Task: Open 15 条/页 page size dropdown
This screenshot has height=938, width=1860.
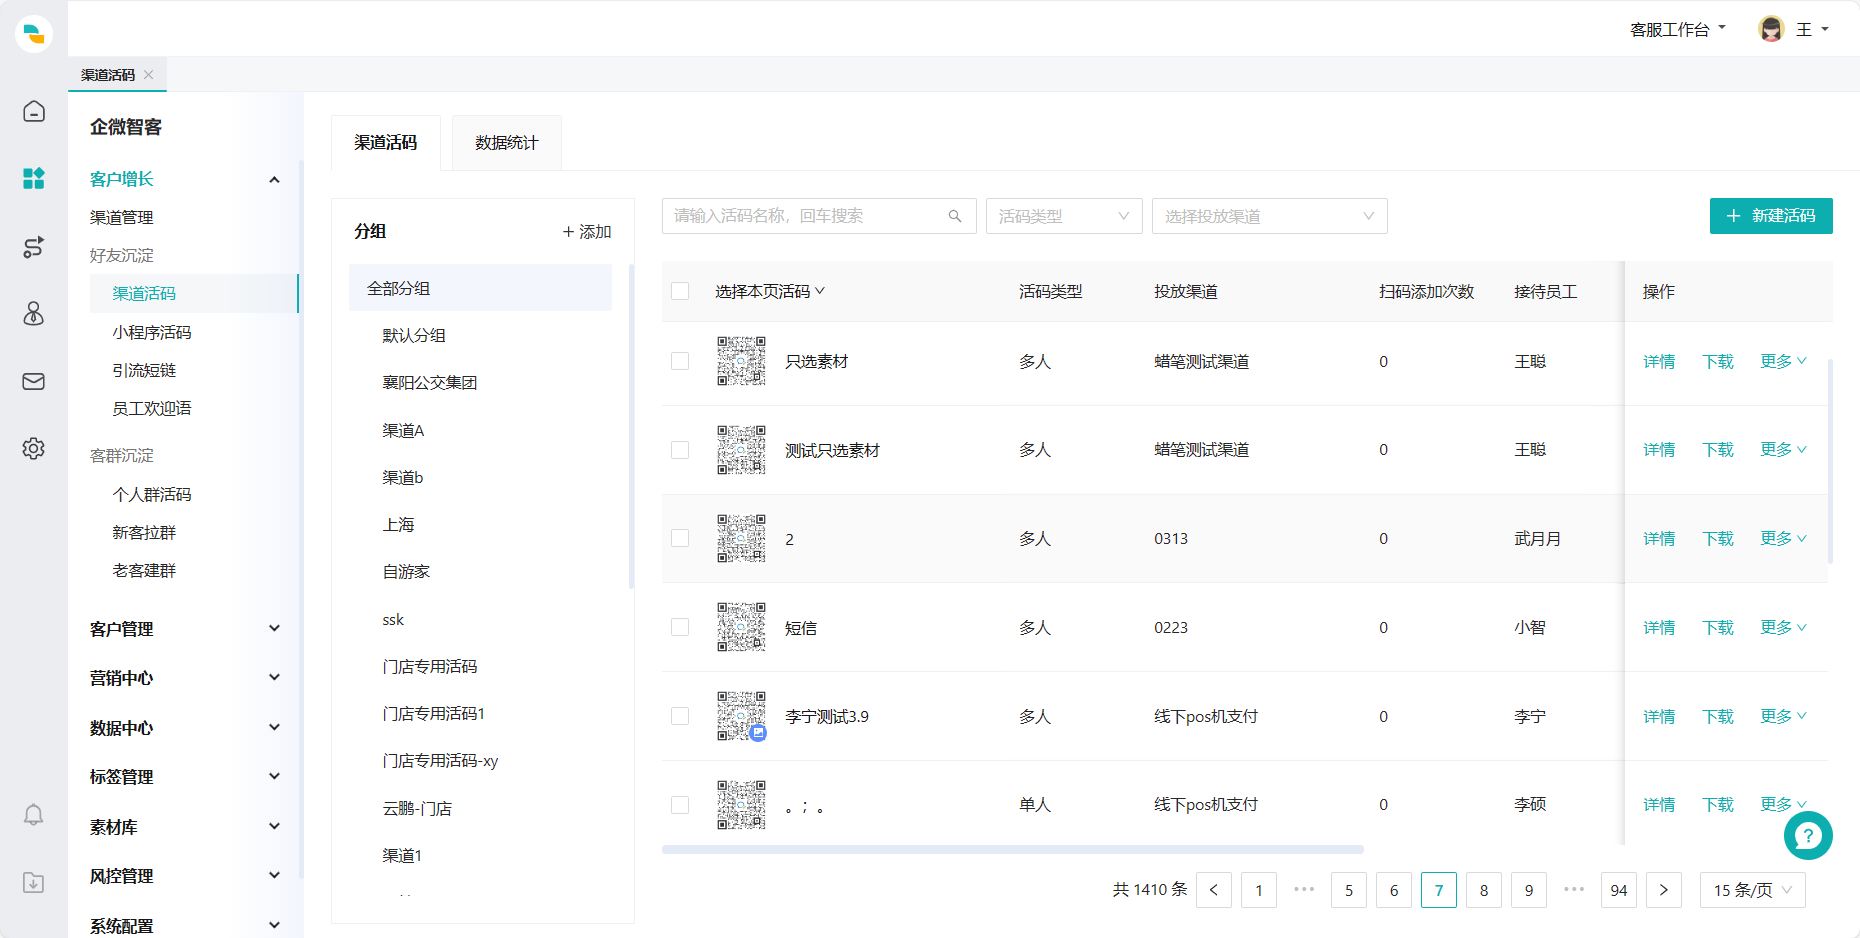Action: (x=1753, y=890)
